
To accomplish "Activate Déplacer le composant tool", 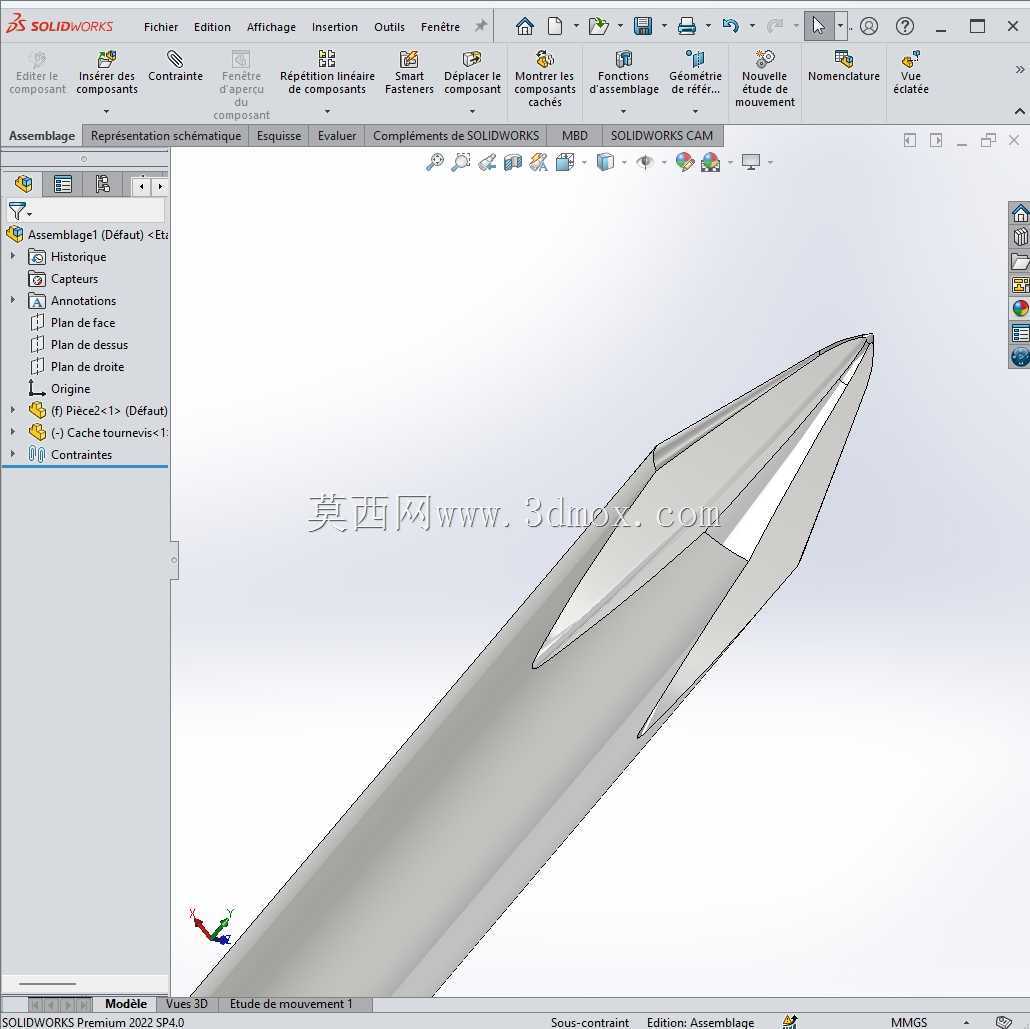I will coord(472,72).
